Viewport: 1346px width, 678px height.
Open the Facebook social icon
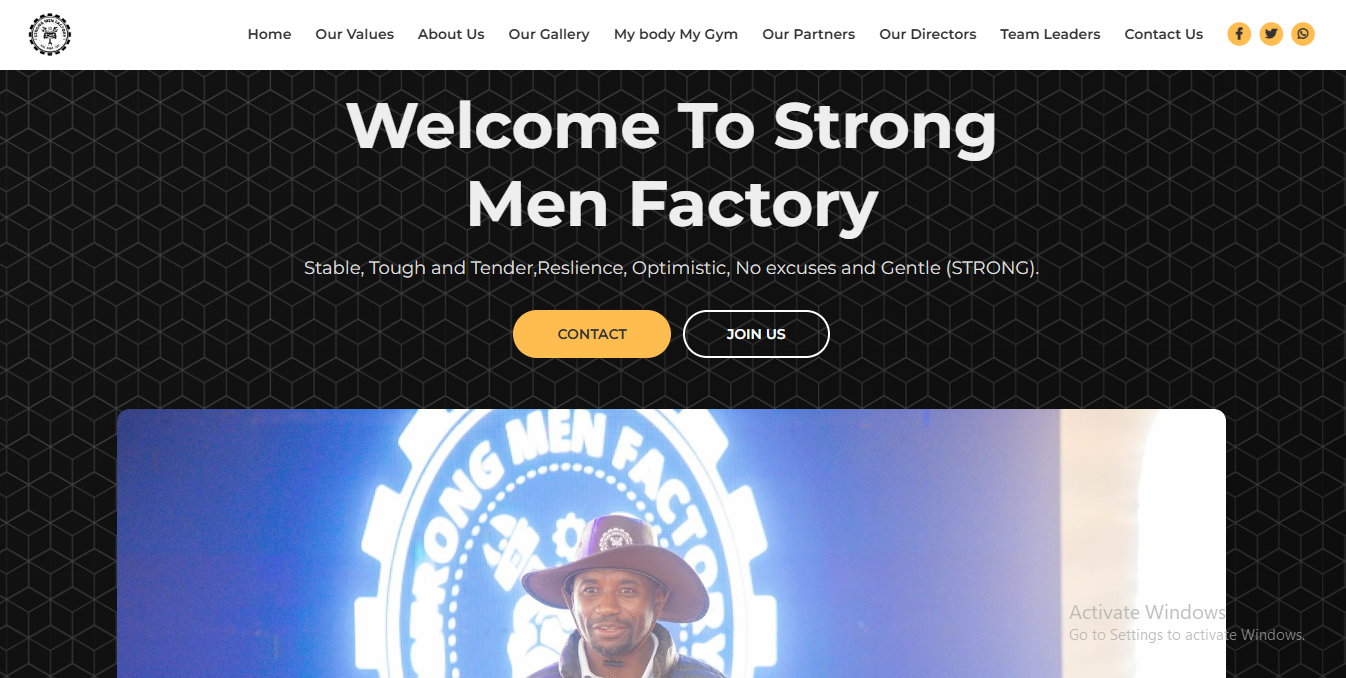[1239, 34]
